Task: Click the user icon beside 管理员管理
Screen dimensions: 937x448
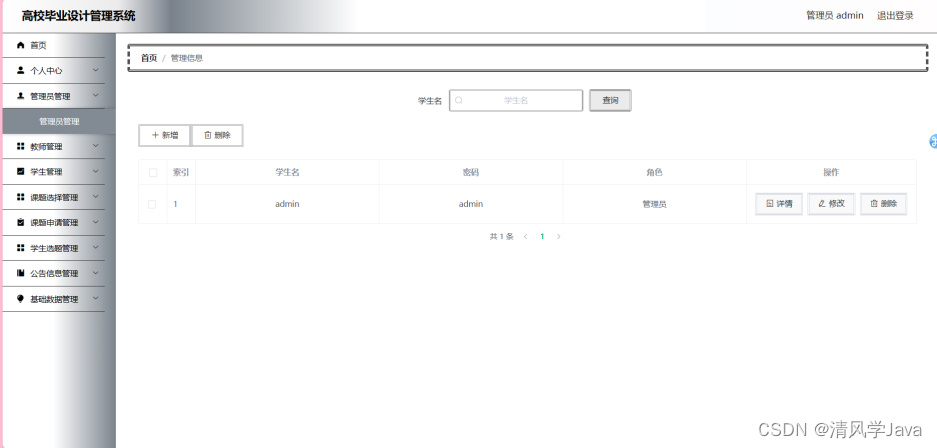Action: 21,96
